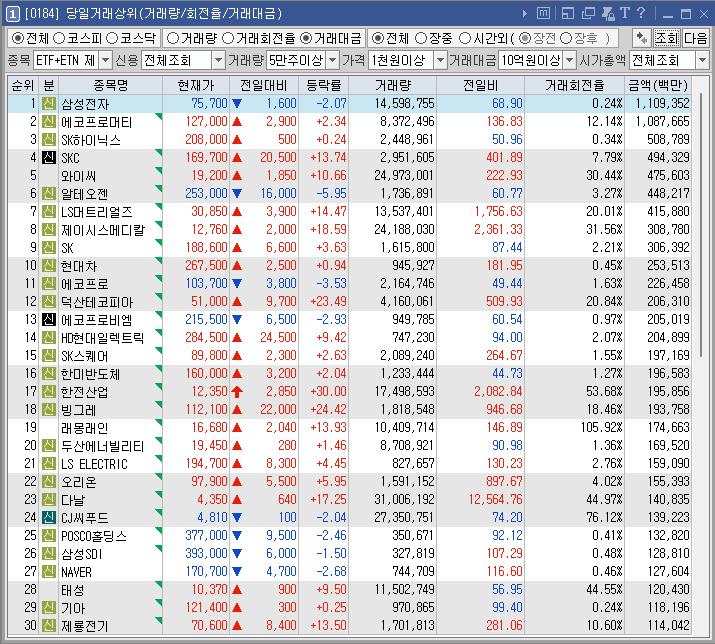Open the POSCO홀딩스 stock name

[x=94, y=536]
